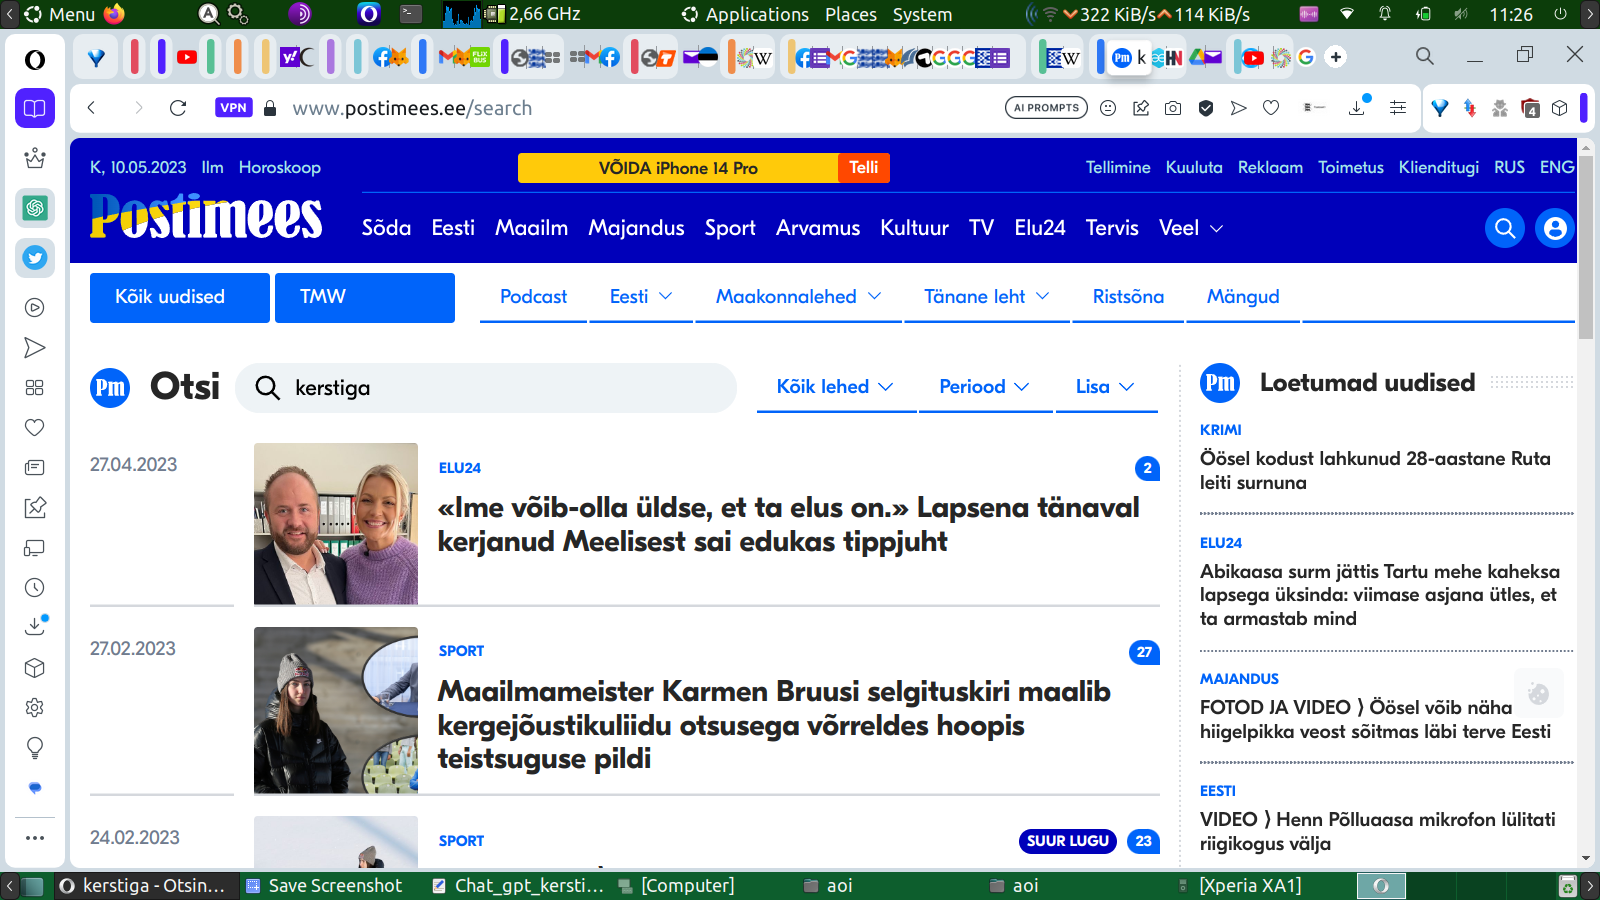Switch to Save Screenshot taskbar window

[324, 886]
